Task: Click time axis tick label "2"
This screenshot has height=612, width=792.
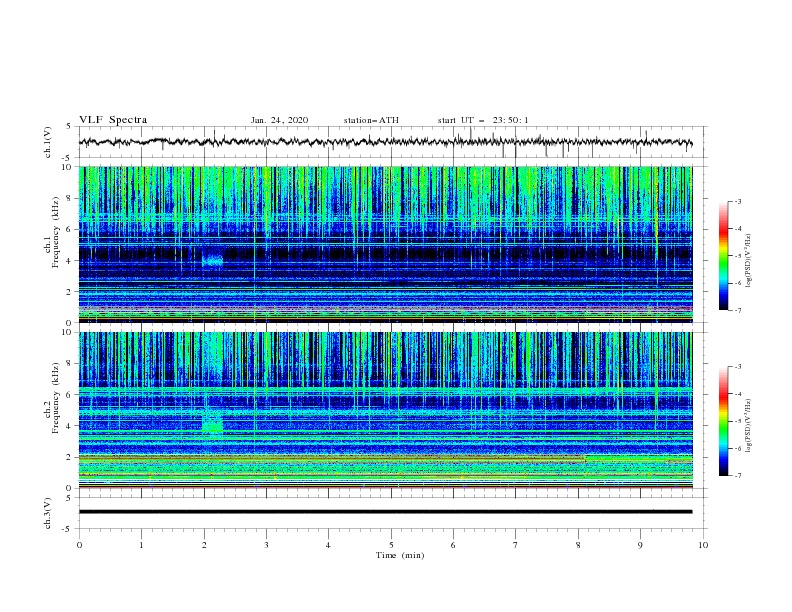Action: [204, 545]
